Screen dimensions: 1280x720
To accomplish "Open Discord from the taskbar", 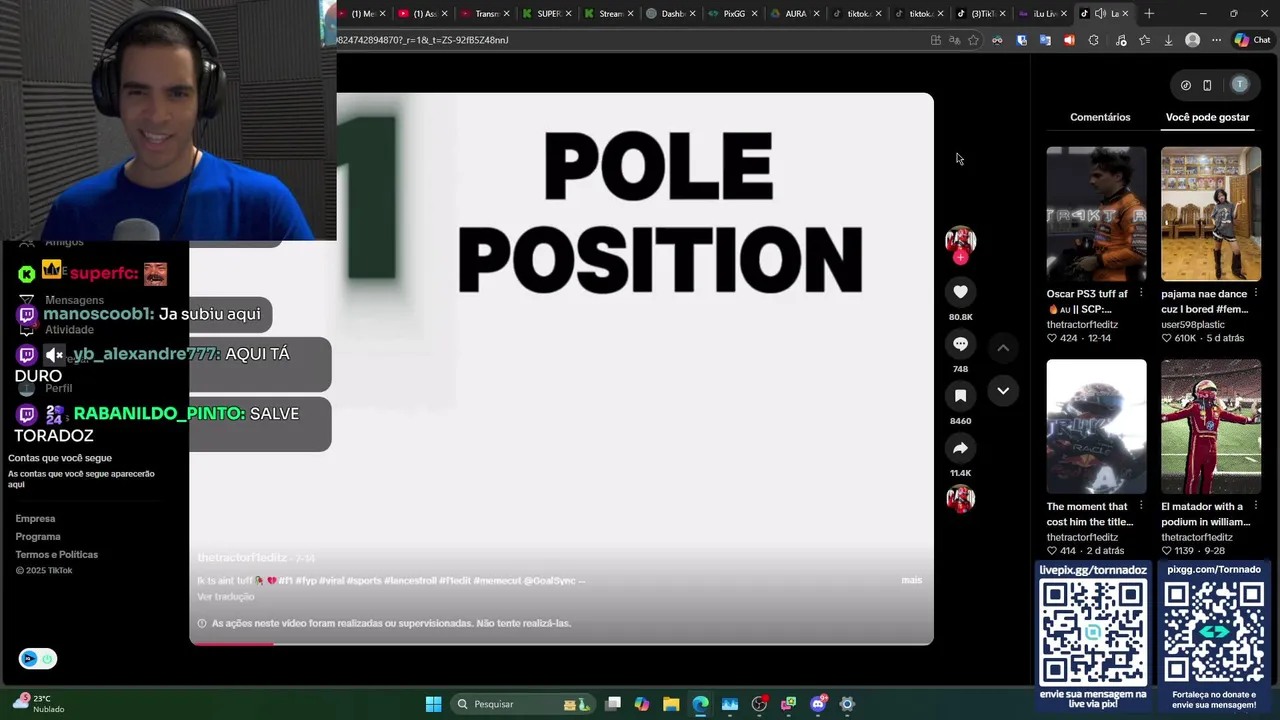I will click(x=818, y=704).
